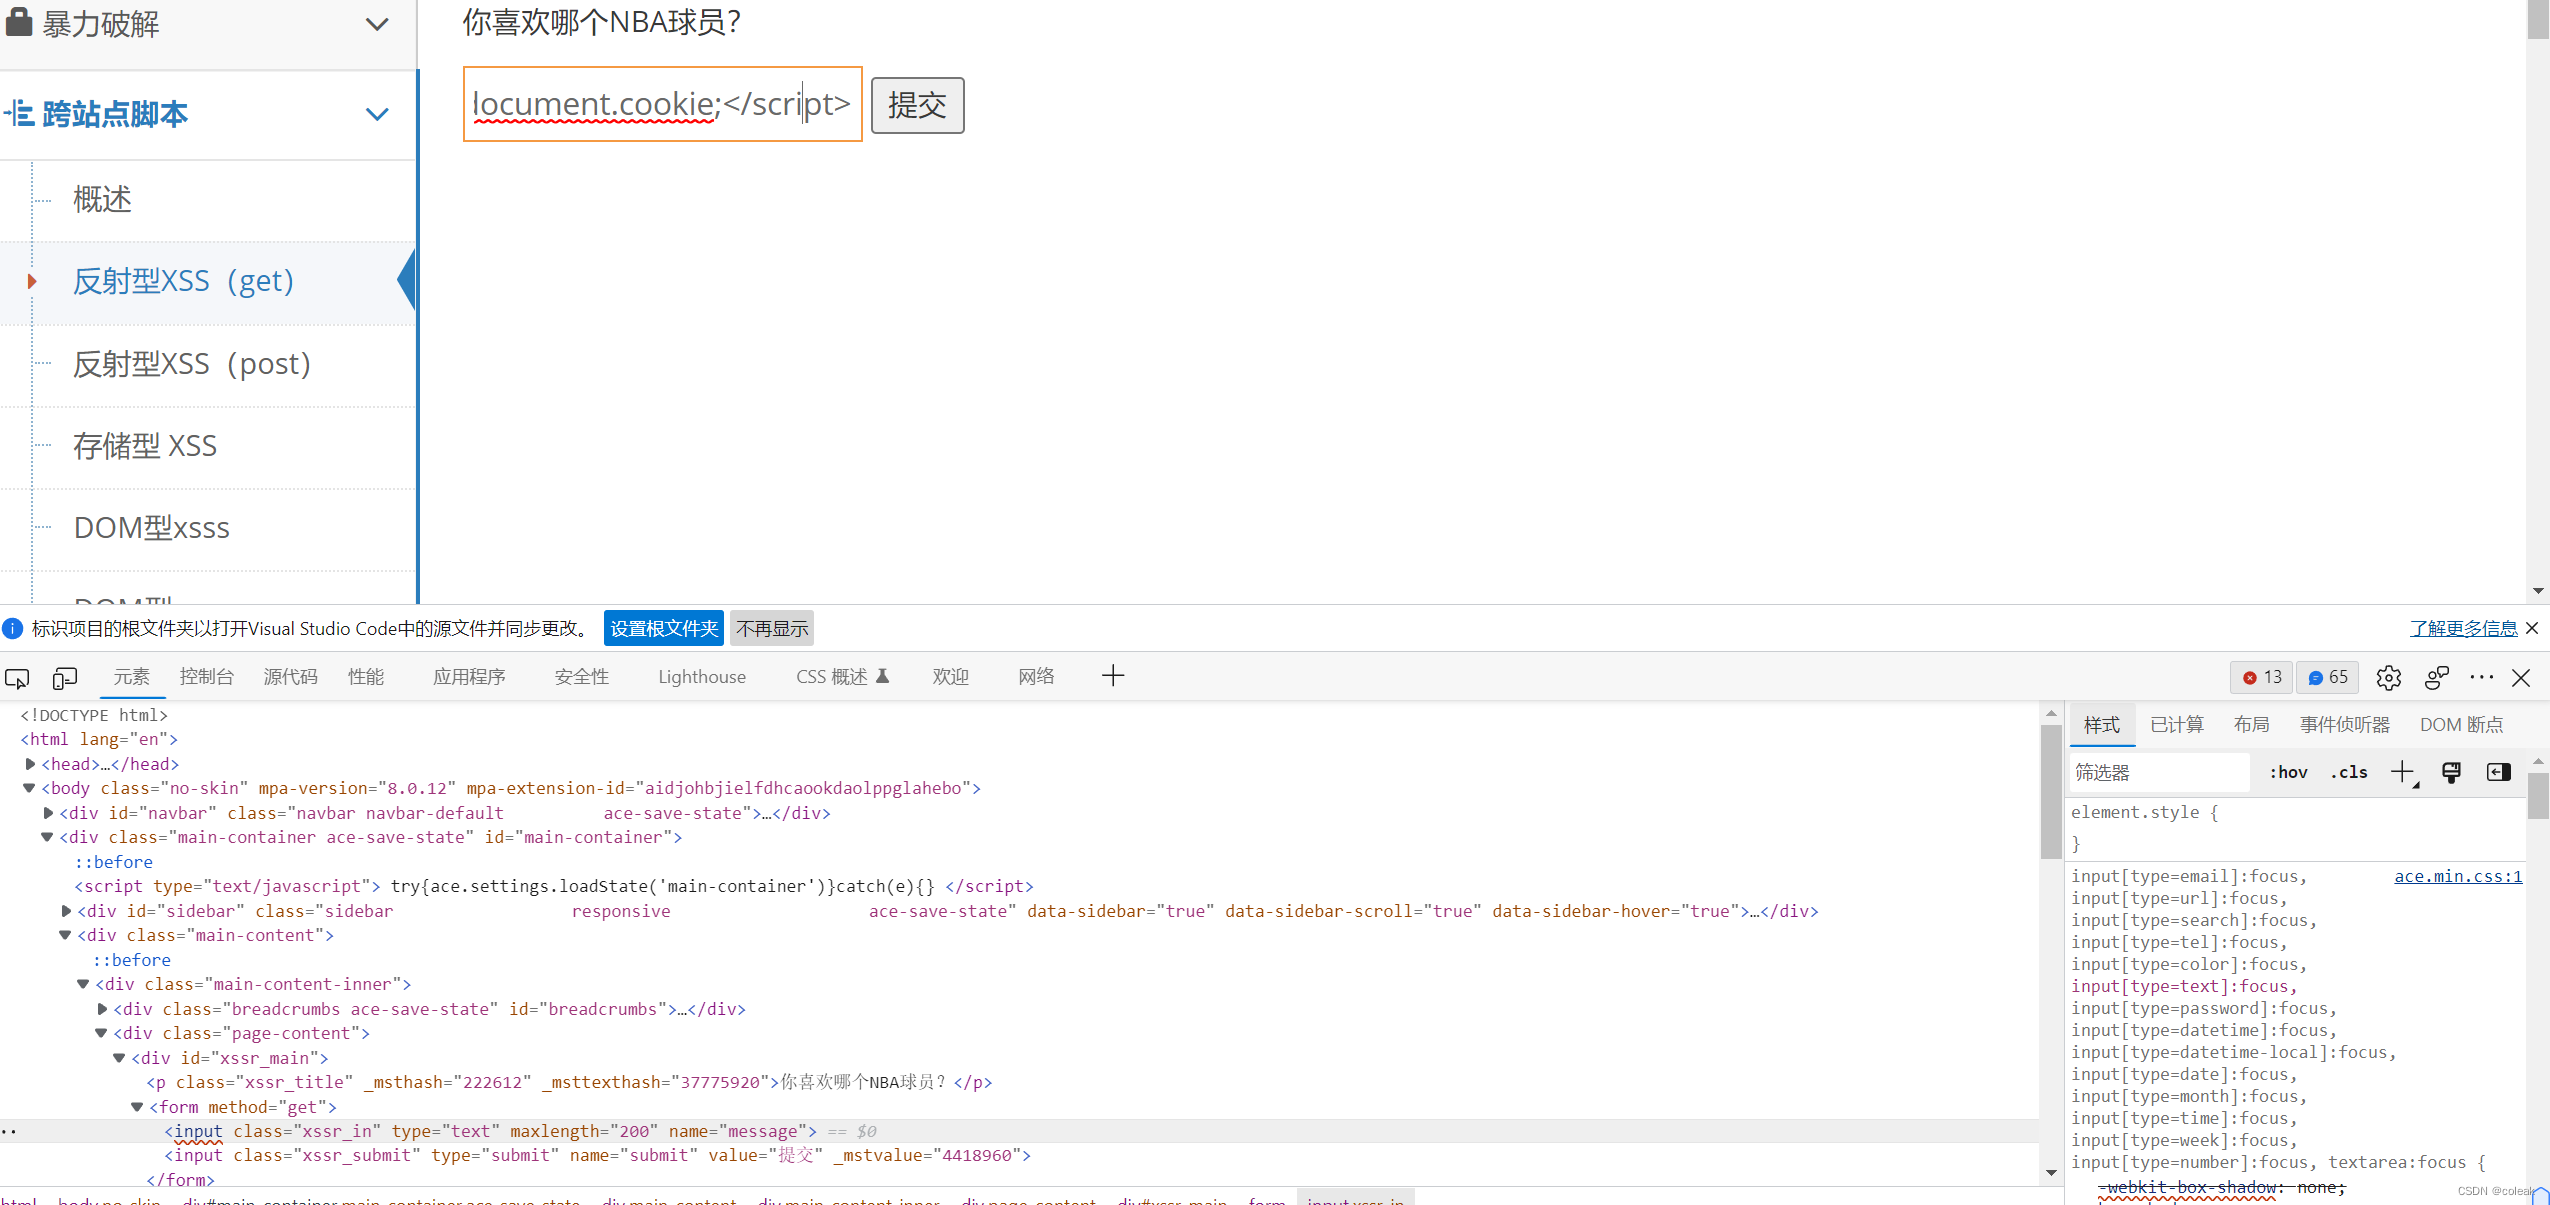Click the blue issues count badge showing 65
This screenshot has height=1205, width=2550.
(2328, 677)
